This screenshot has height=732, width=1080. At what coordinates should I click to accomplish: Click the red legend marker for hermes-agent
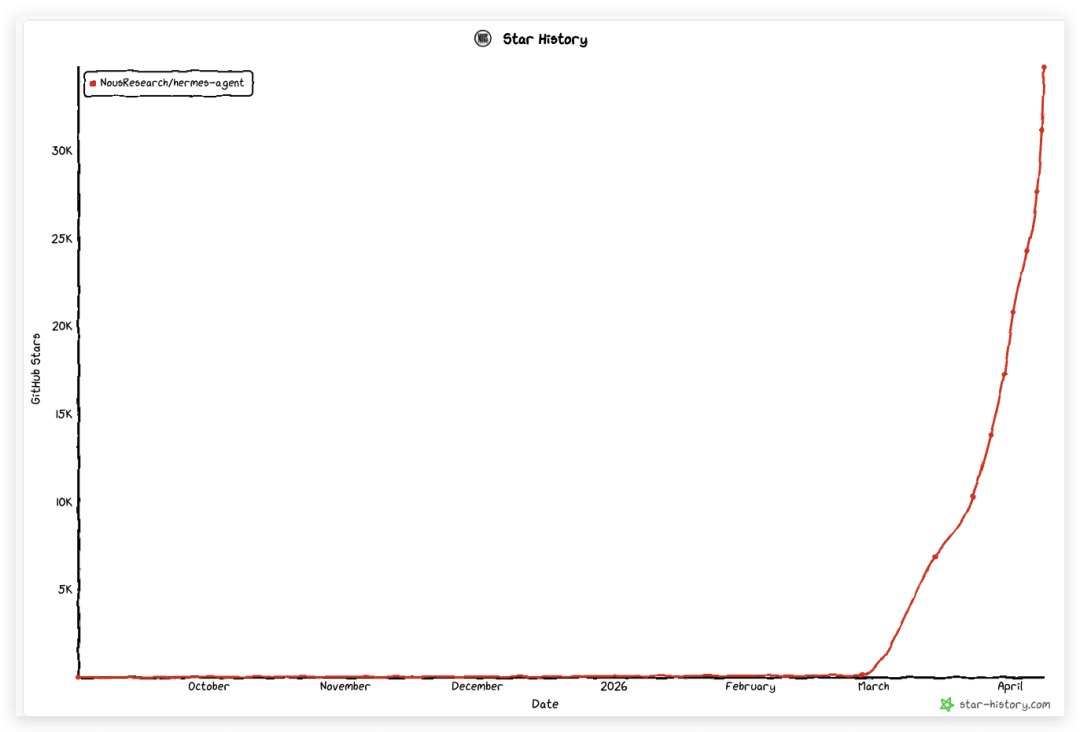pos(93,83)
